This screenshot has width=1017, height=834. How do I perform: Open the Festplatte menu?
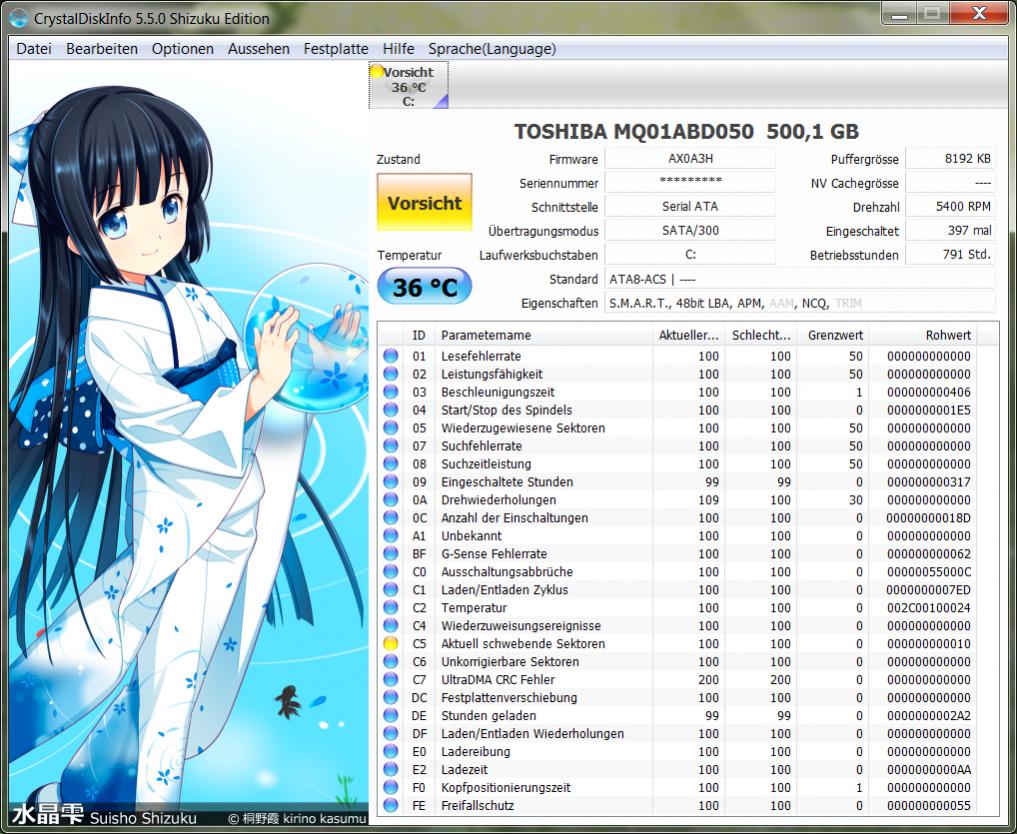(x=335, y=49)
